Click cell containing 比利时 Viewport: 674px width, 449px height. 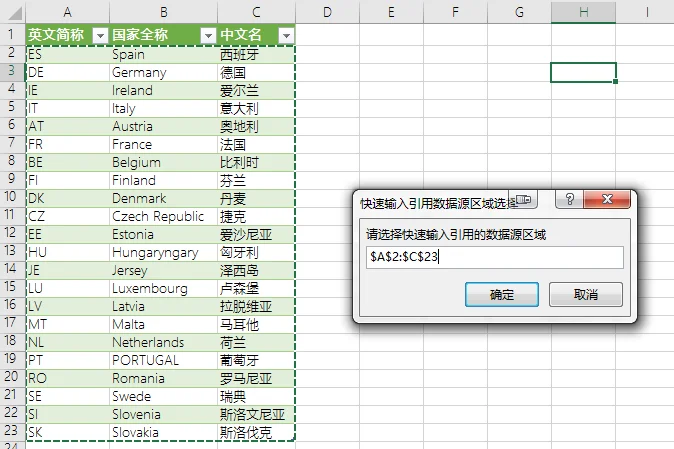pos(256,162)
